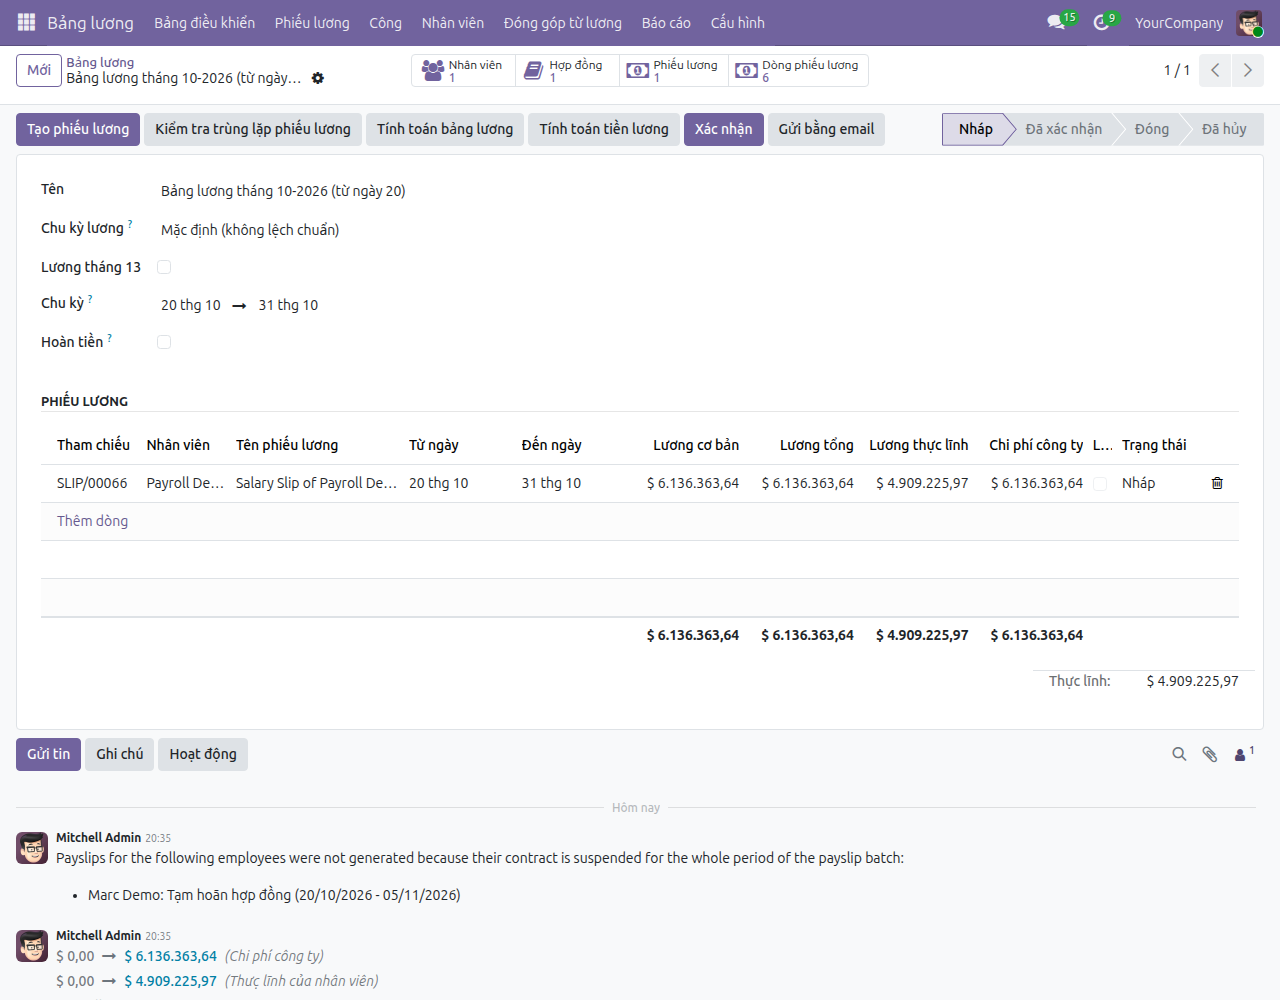
Task: Click Kiểm tra trùng lặp phiếu lương
Action: [x=253, y=129]
